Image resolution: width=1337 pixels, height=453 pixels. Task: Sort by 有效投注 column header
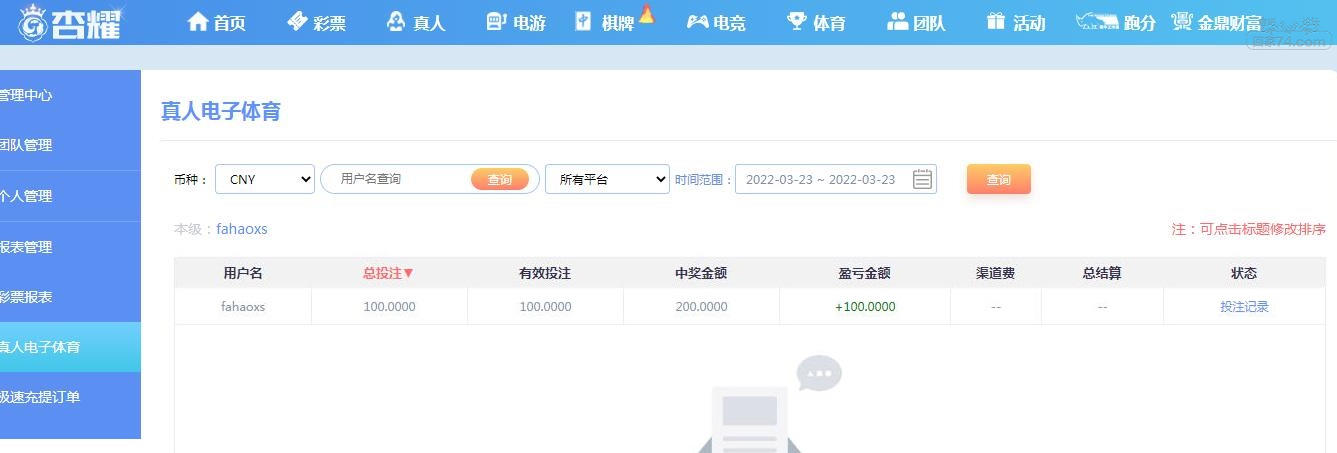[545, 273]
